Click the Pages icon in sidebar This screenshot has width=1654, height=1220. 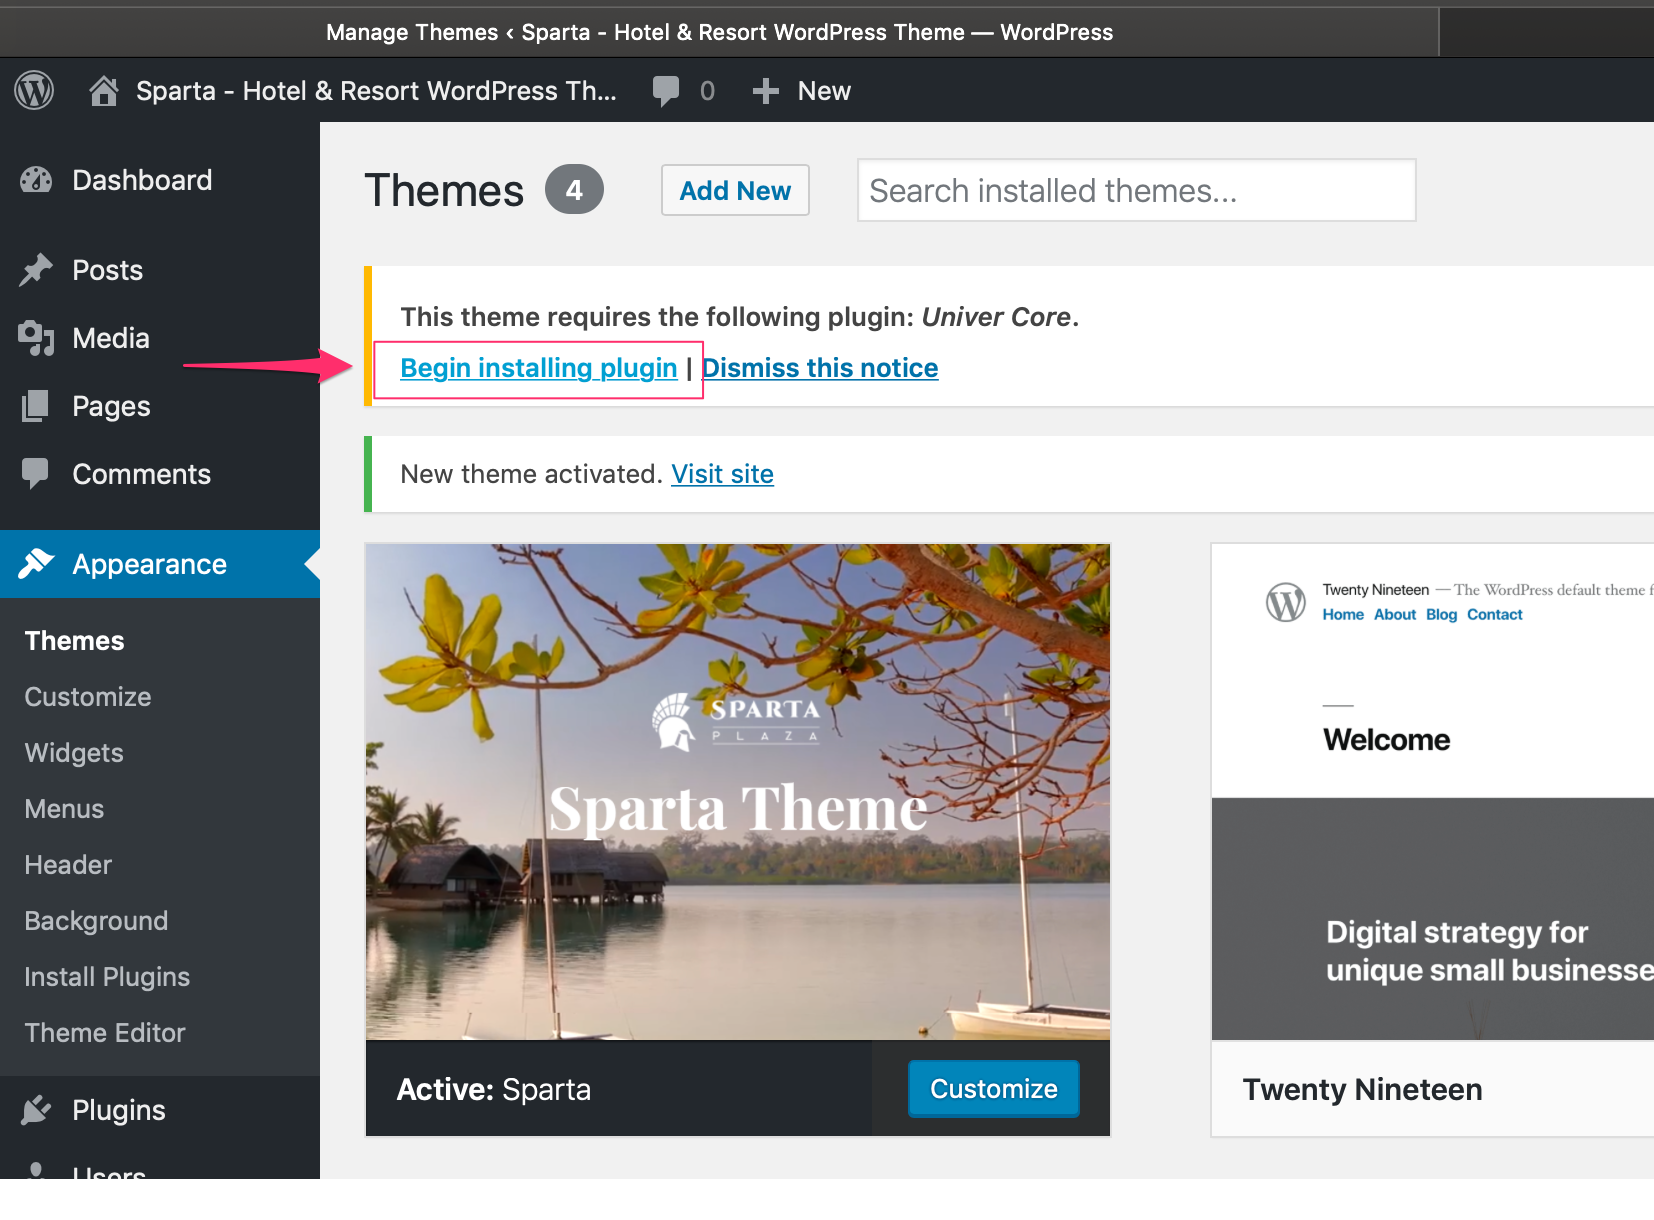tap(36, 406)
